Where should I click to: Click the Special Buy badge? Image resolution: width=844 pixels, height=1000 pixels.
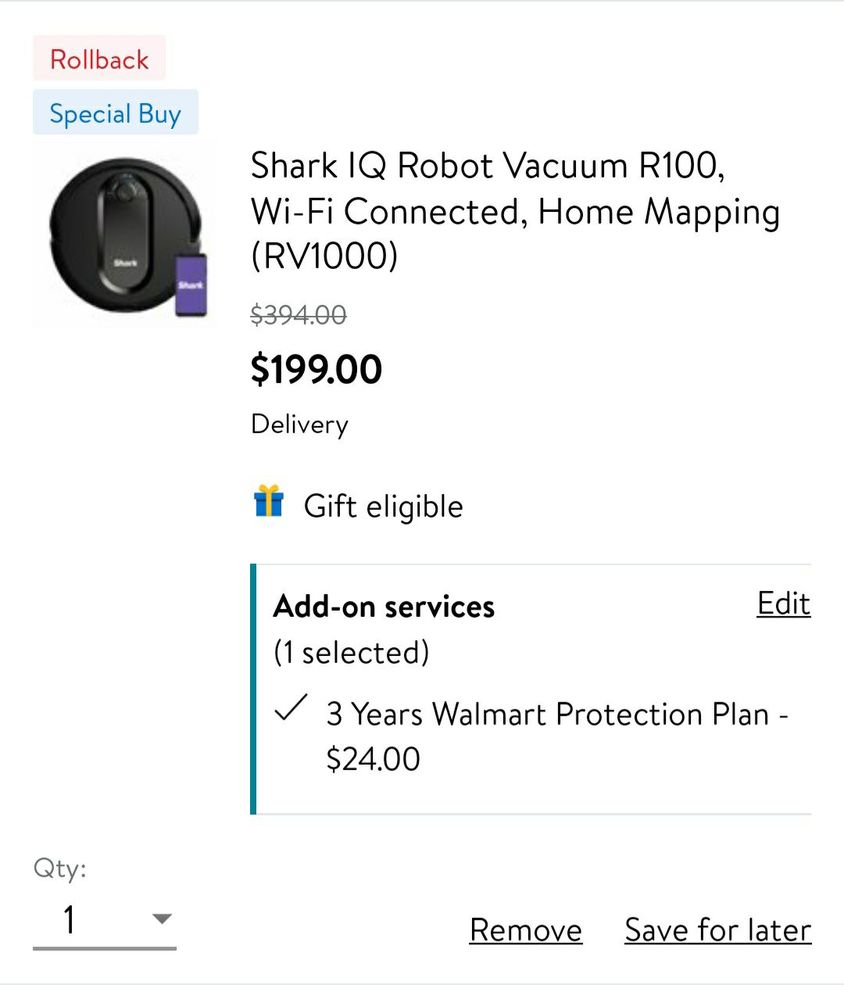point(115,113)
